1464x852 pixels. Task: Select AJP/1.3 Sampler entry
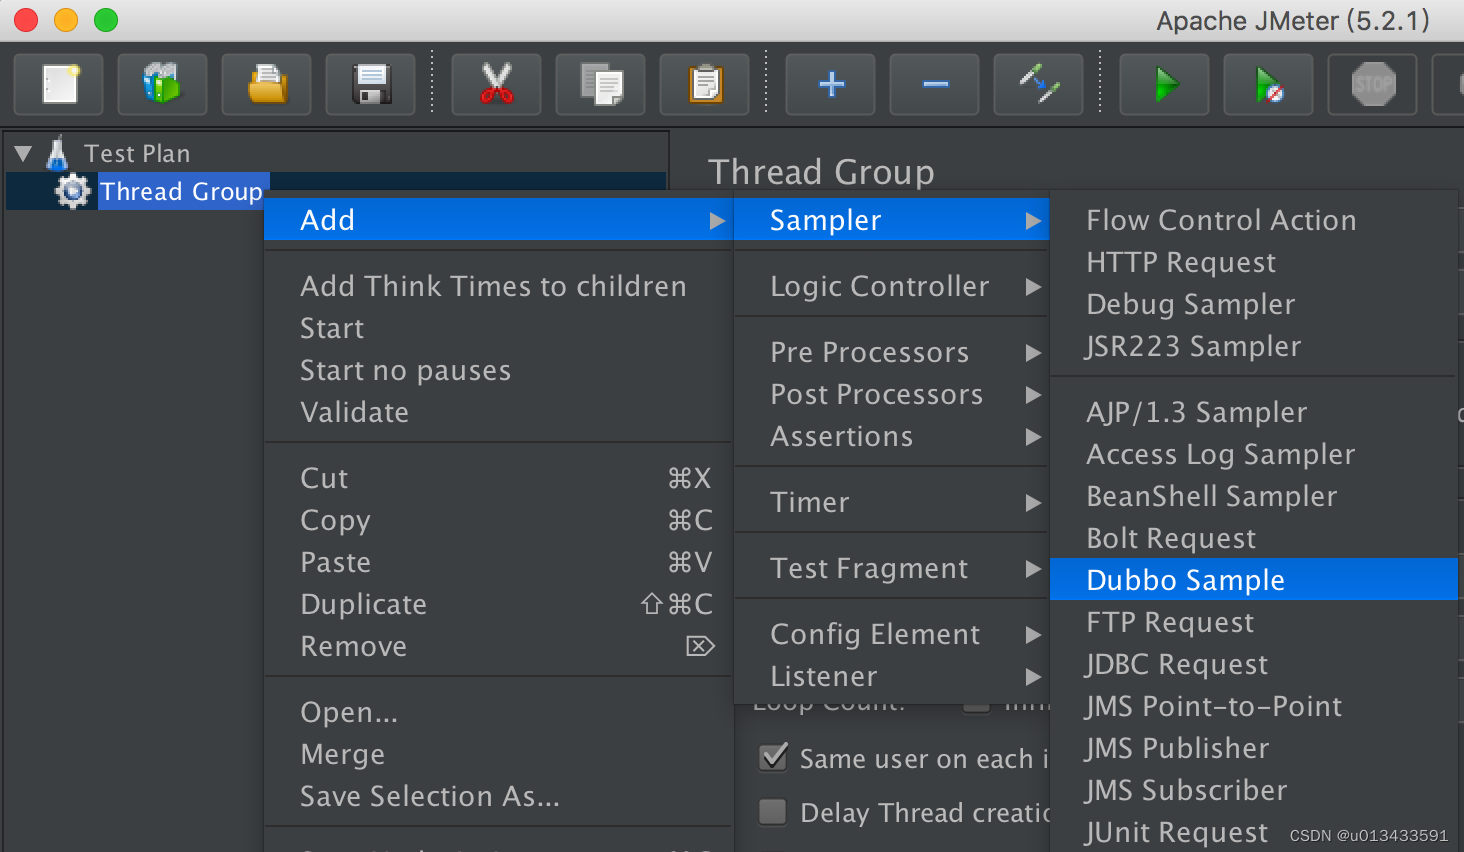click(1254, 412)
